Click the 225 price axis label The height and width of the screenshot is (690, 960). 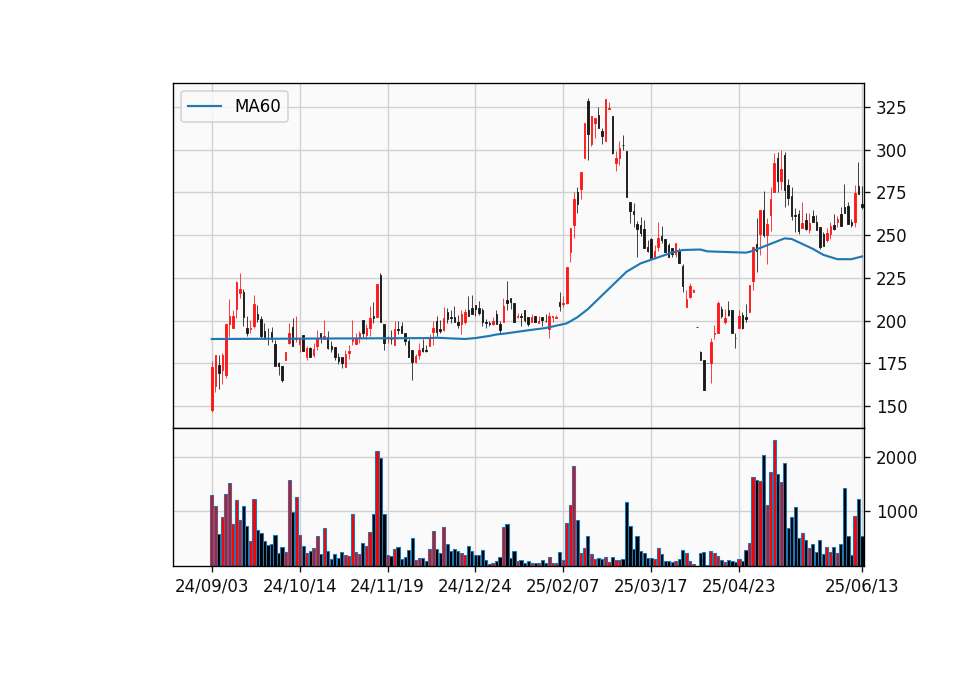pos(891,279)
